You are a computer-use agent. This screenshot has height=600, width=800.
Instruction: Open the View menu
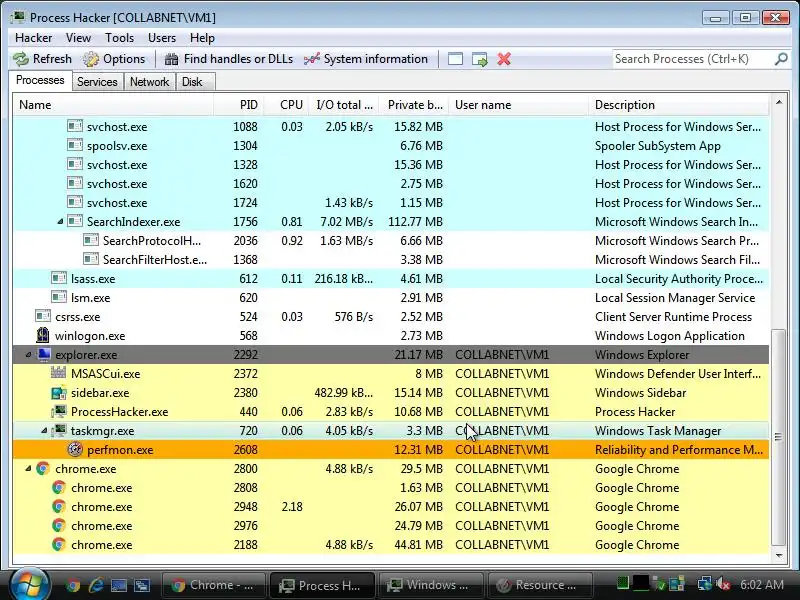[x=78, y=38]
